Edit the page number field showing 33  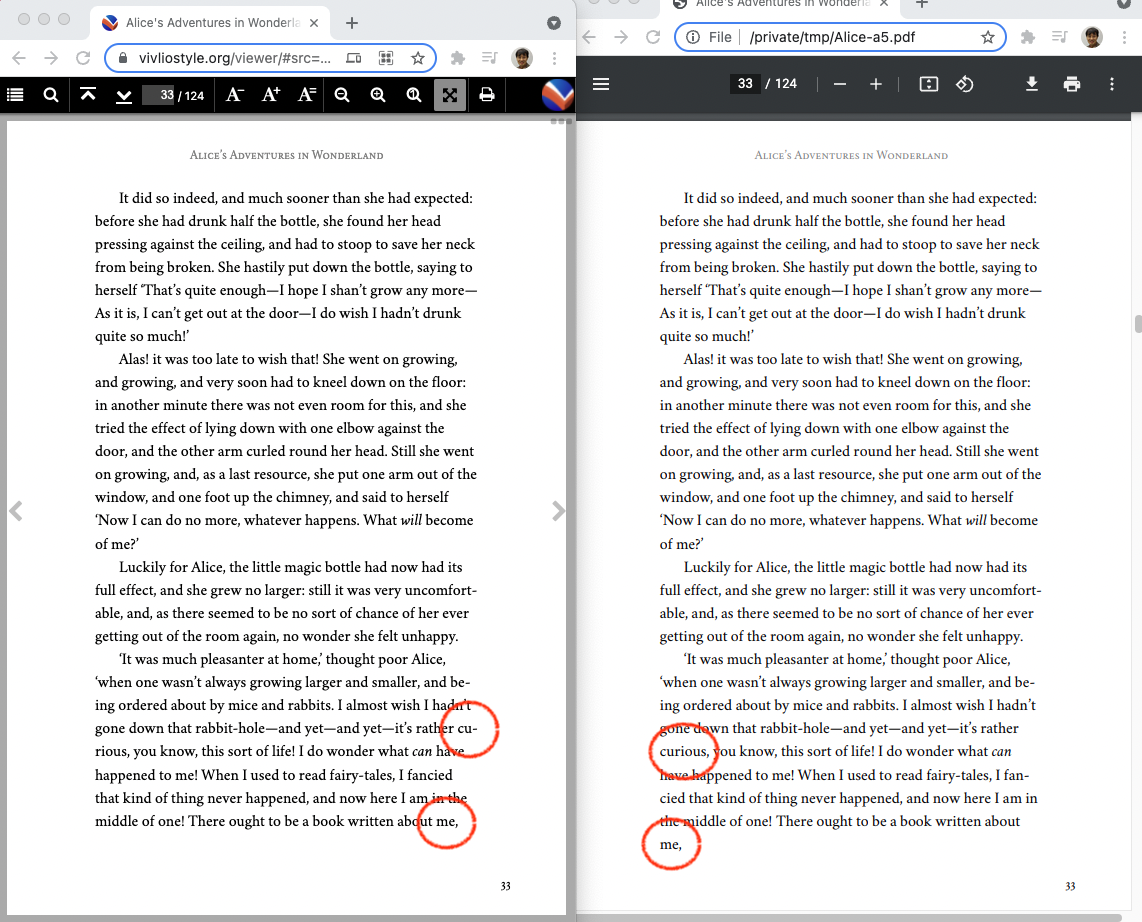[157, 95]
